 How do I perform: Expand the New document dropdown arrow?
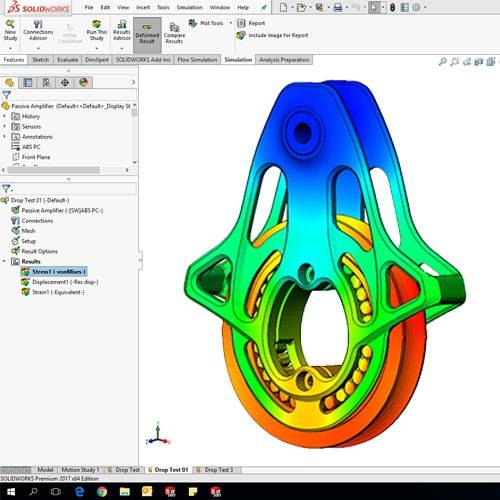[x=292, y=7]
